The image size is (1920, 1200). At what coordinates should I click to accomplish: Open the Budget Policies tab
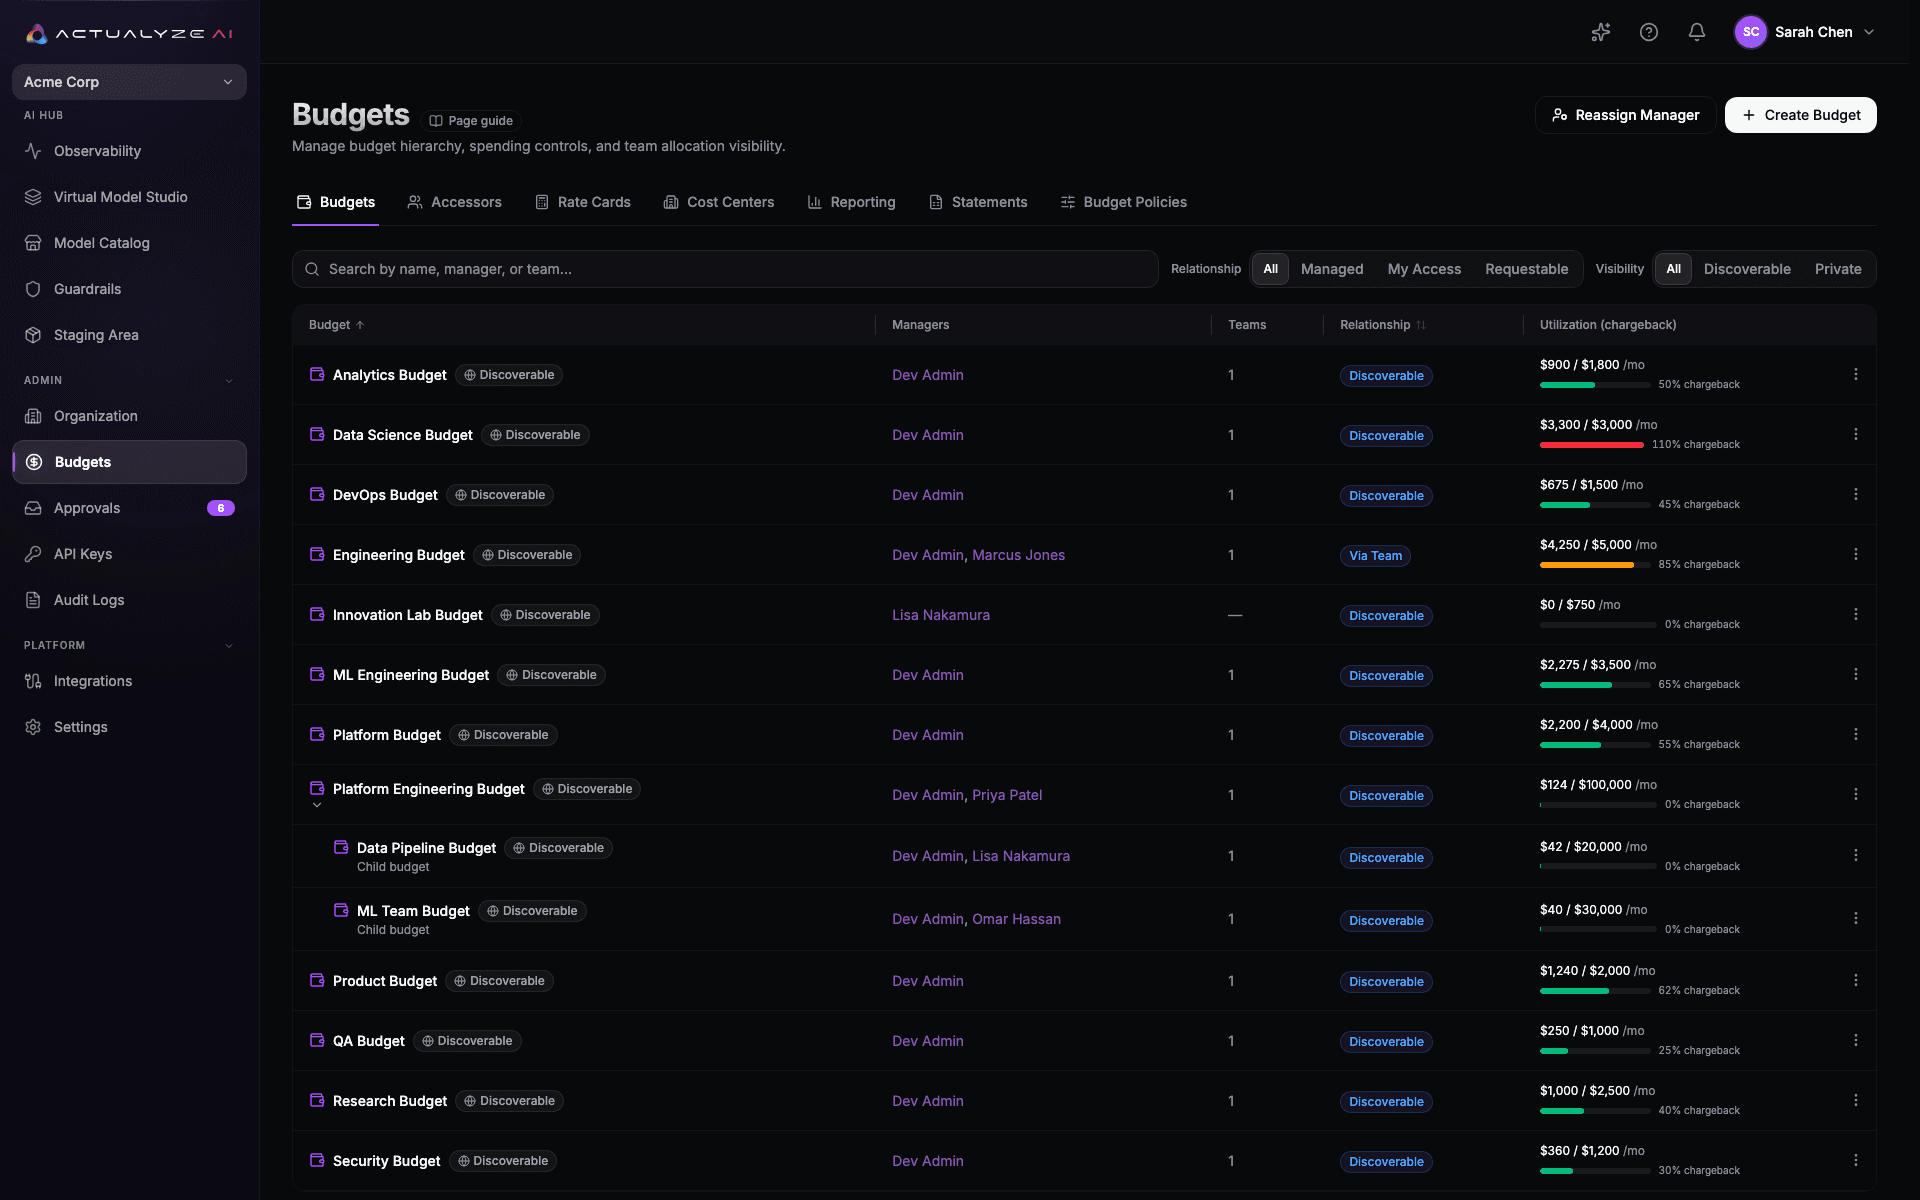pos(1123,202)
